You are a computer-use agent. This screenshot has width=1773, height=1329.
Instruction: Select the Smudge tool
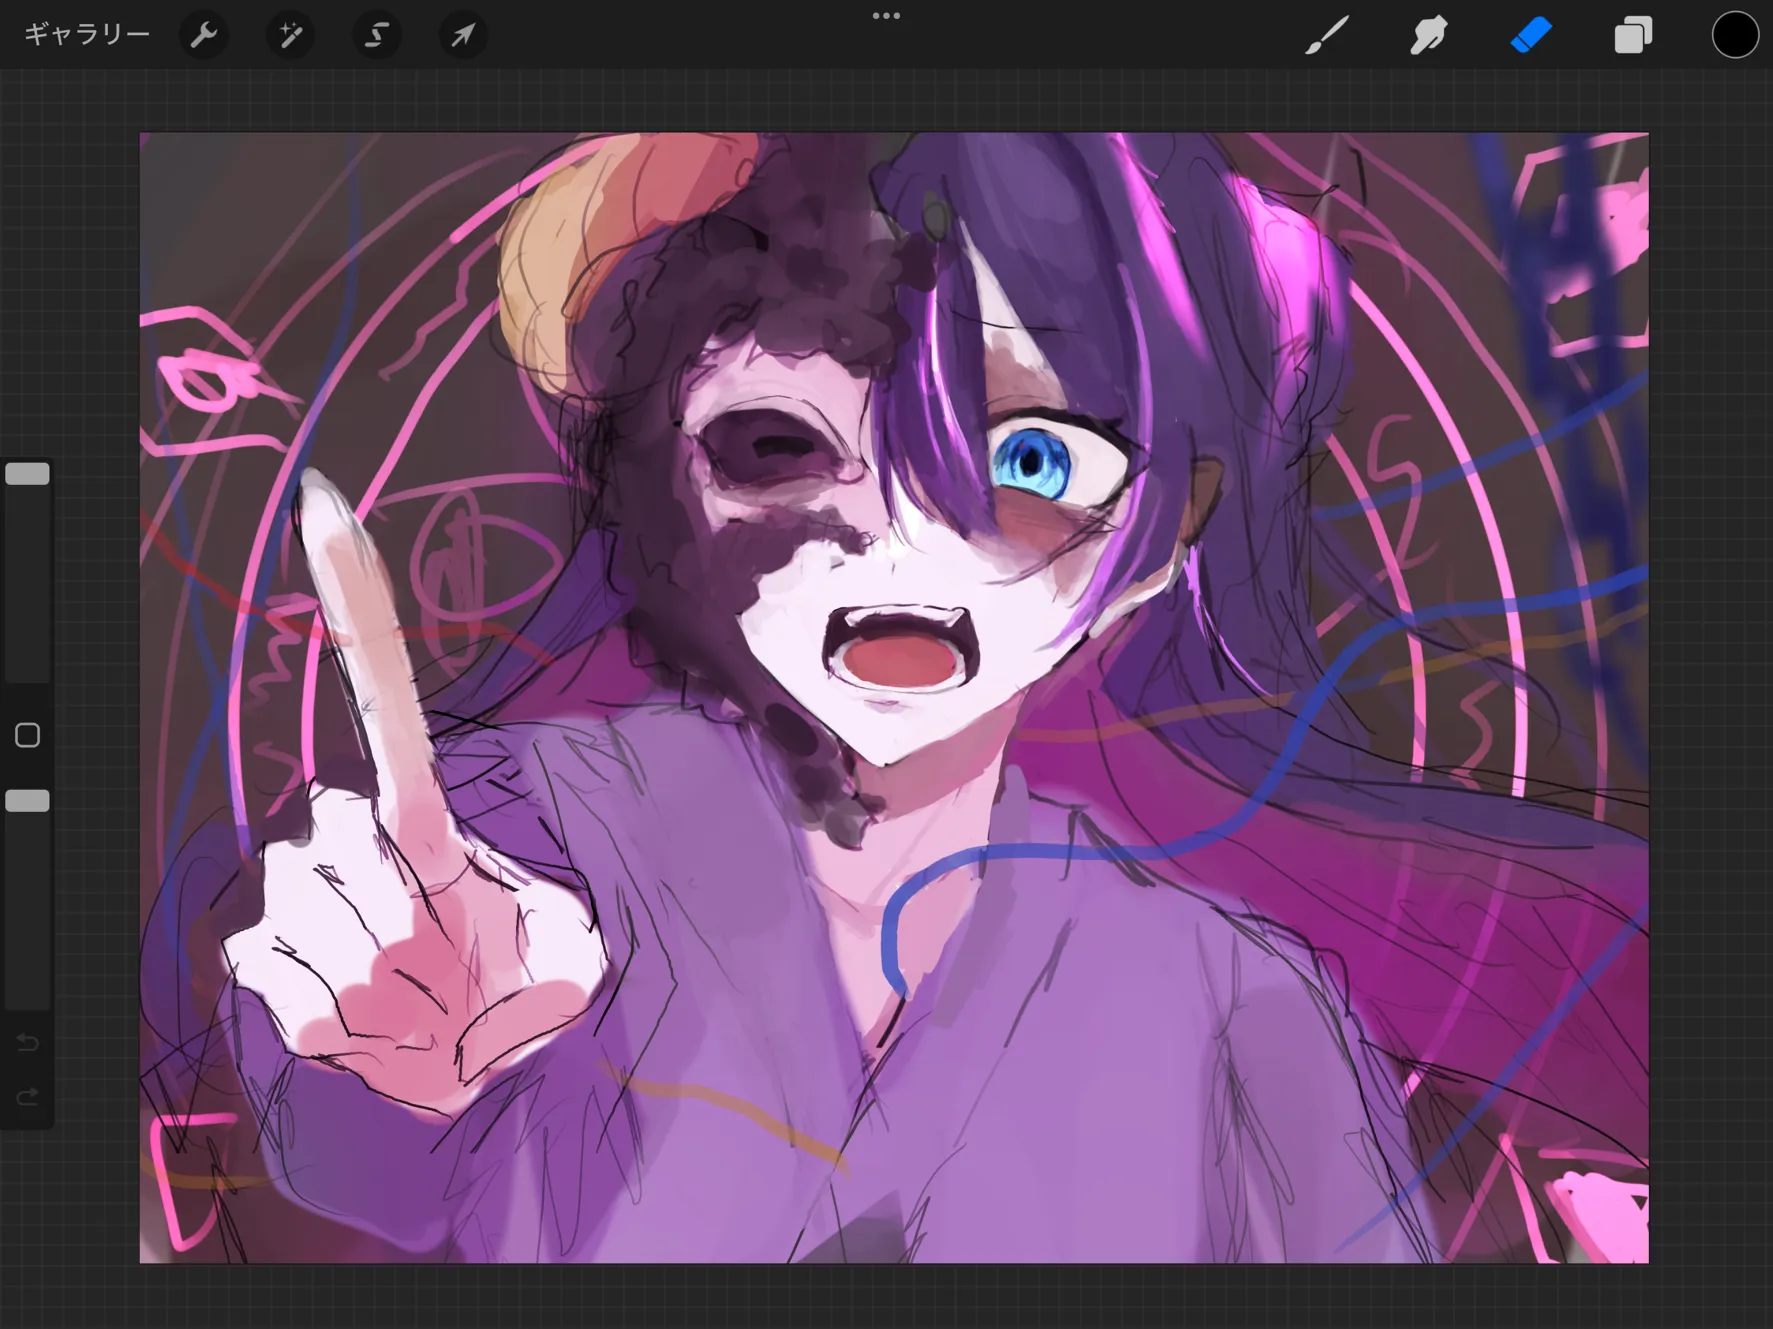[1429, 36]
